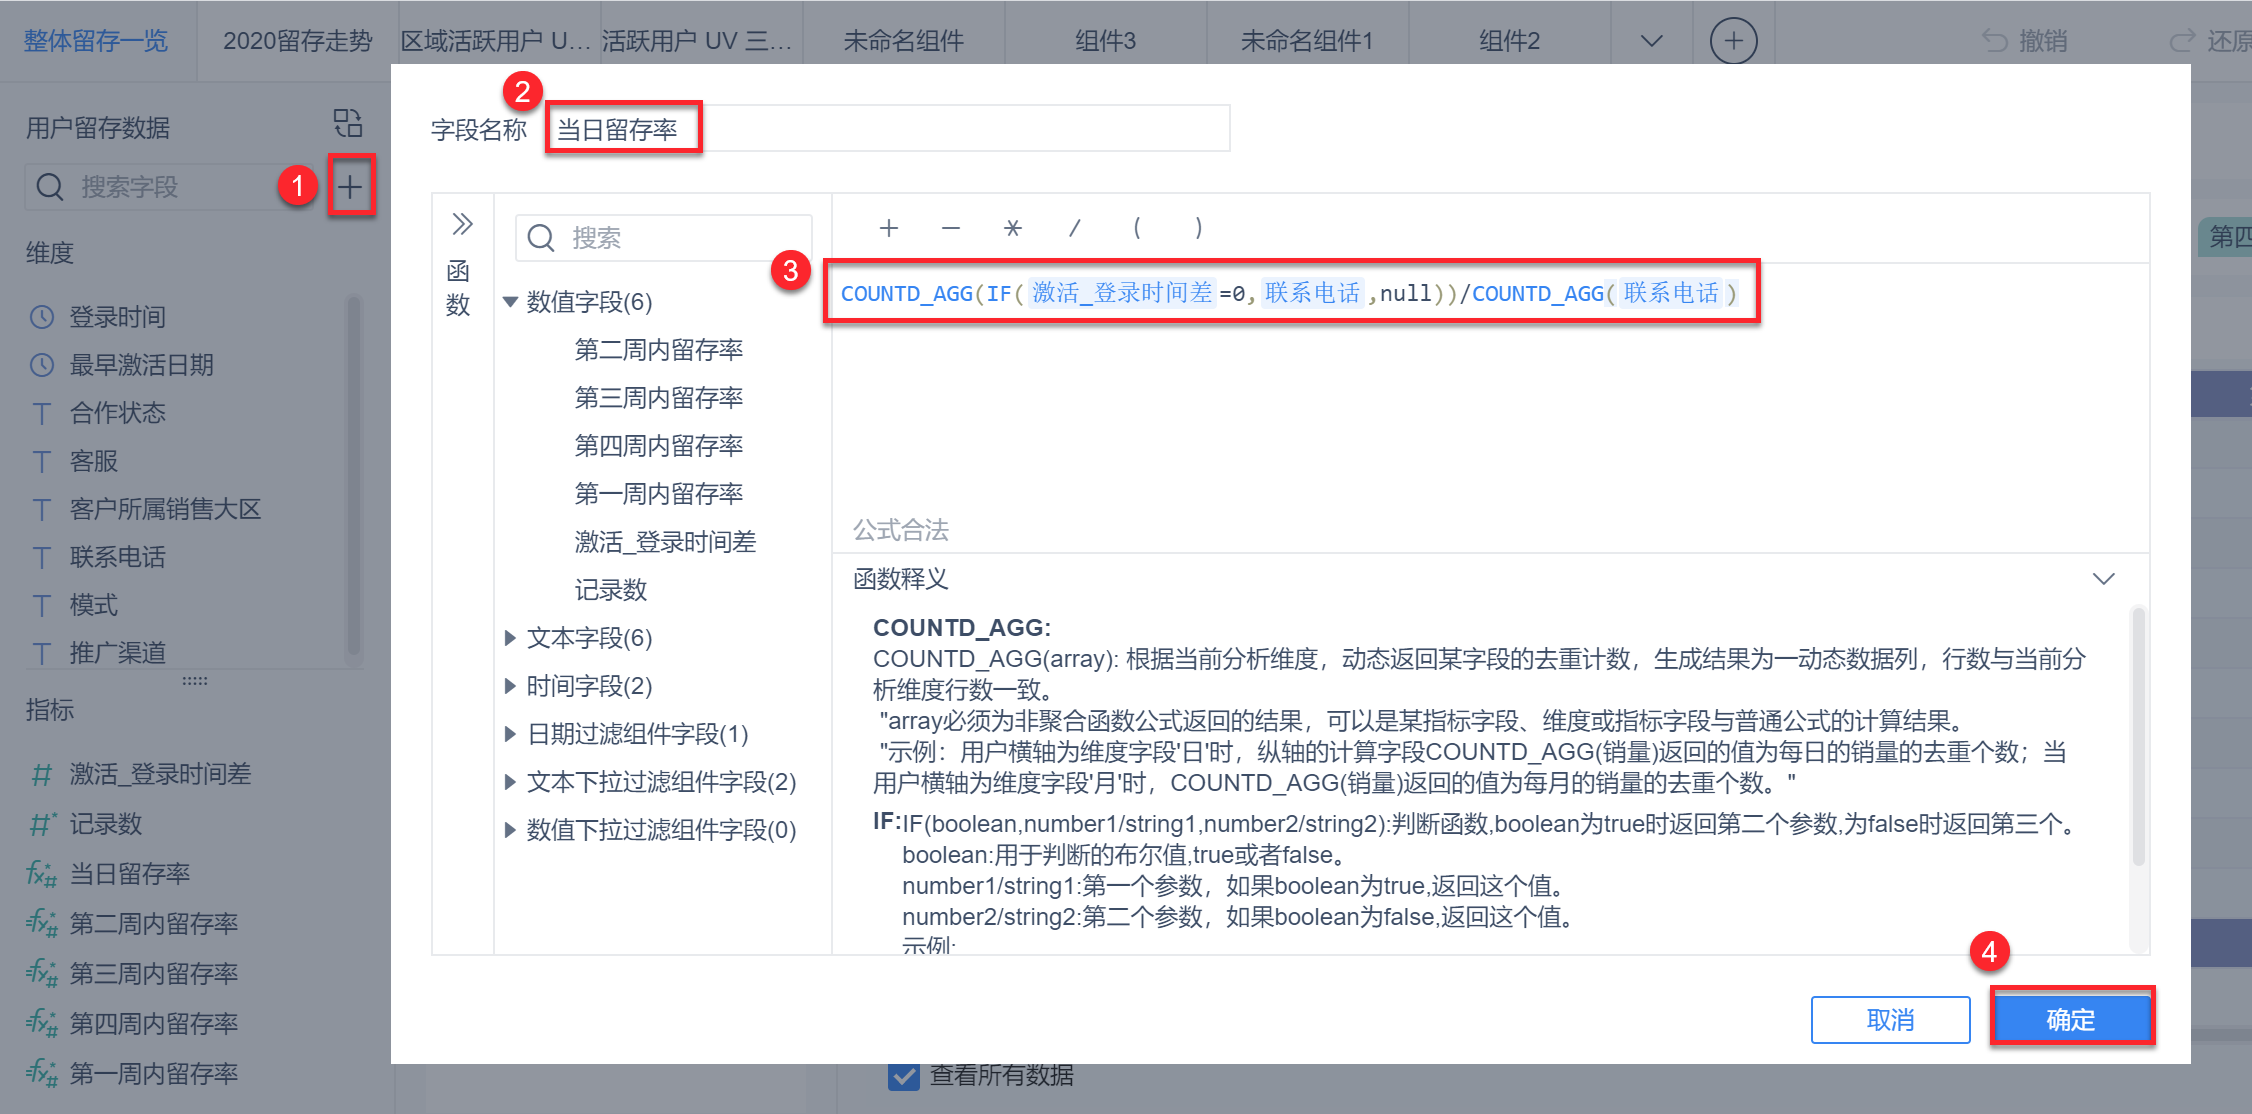Insert the minus operator into formula
The height and width of the screenshot is (1114, 2252).
pyautogui.click(x=950, y=229)
